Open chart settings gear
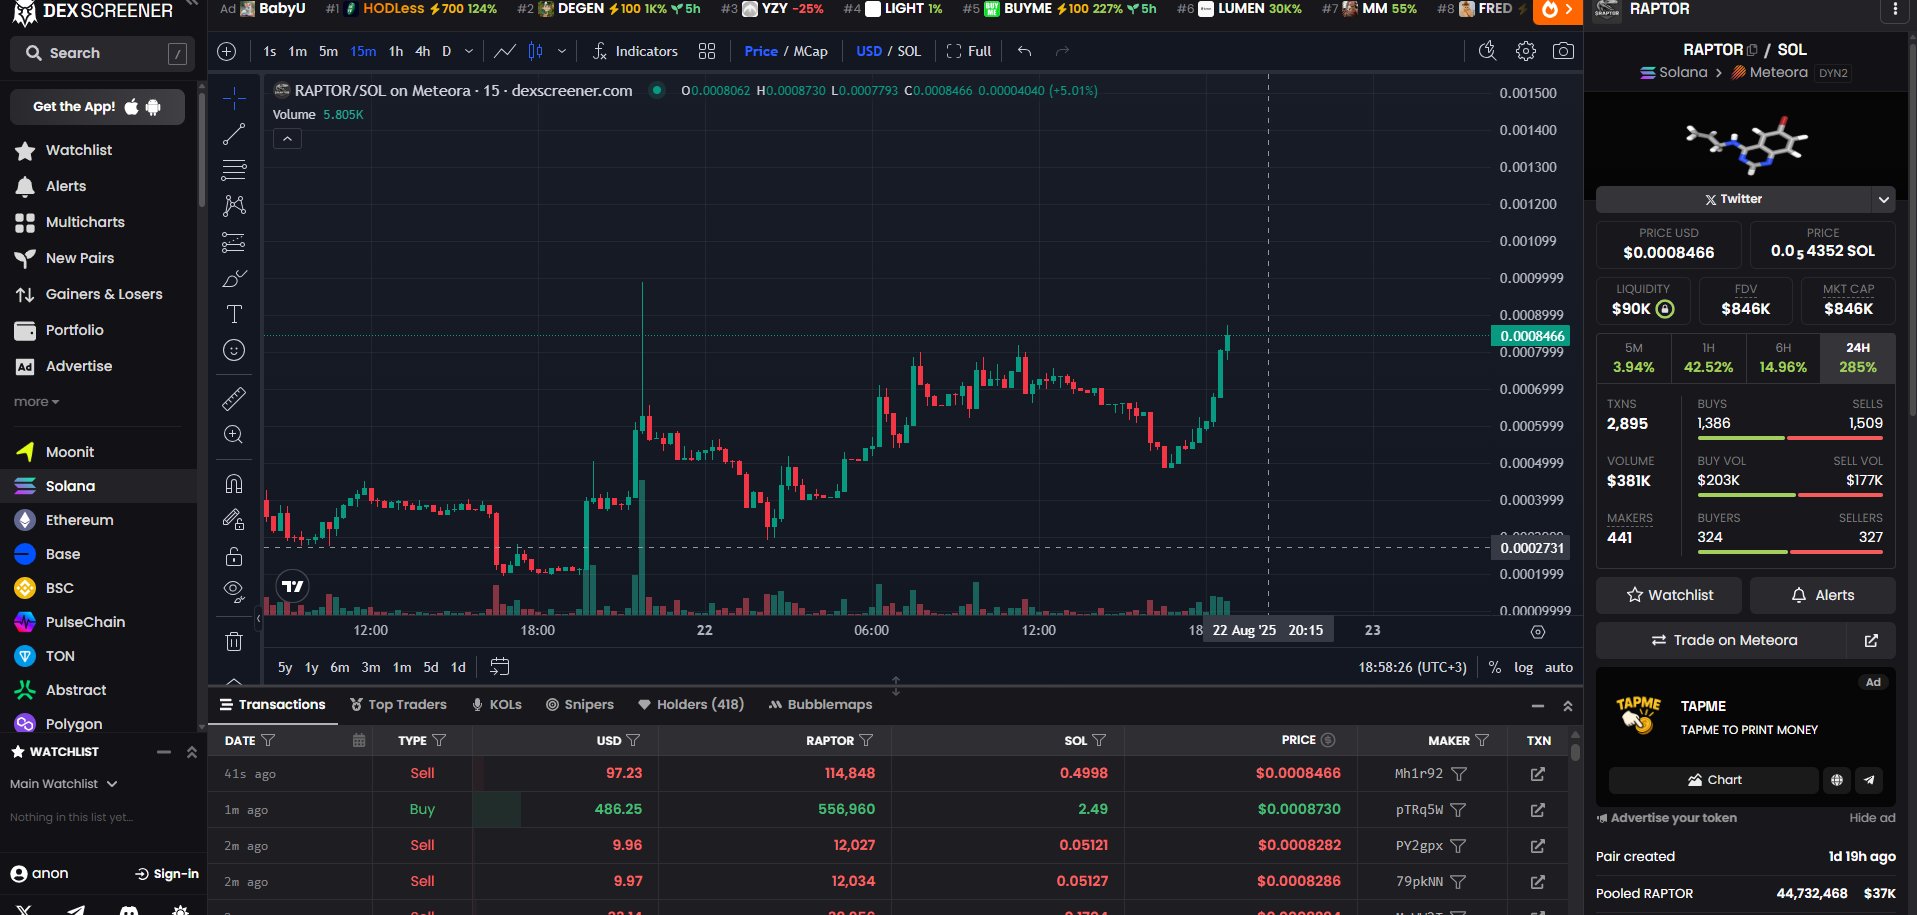This screenshot has width=1917, height=915. pyautogui.click(x=1526, y=51)
